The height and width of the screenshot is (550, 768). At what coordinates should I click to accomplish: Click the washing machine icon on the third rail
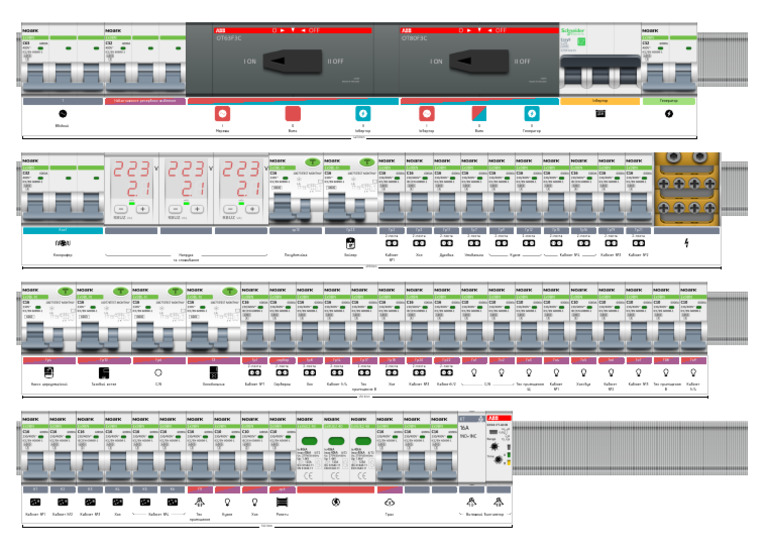[x=48, y=373]
